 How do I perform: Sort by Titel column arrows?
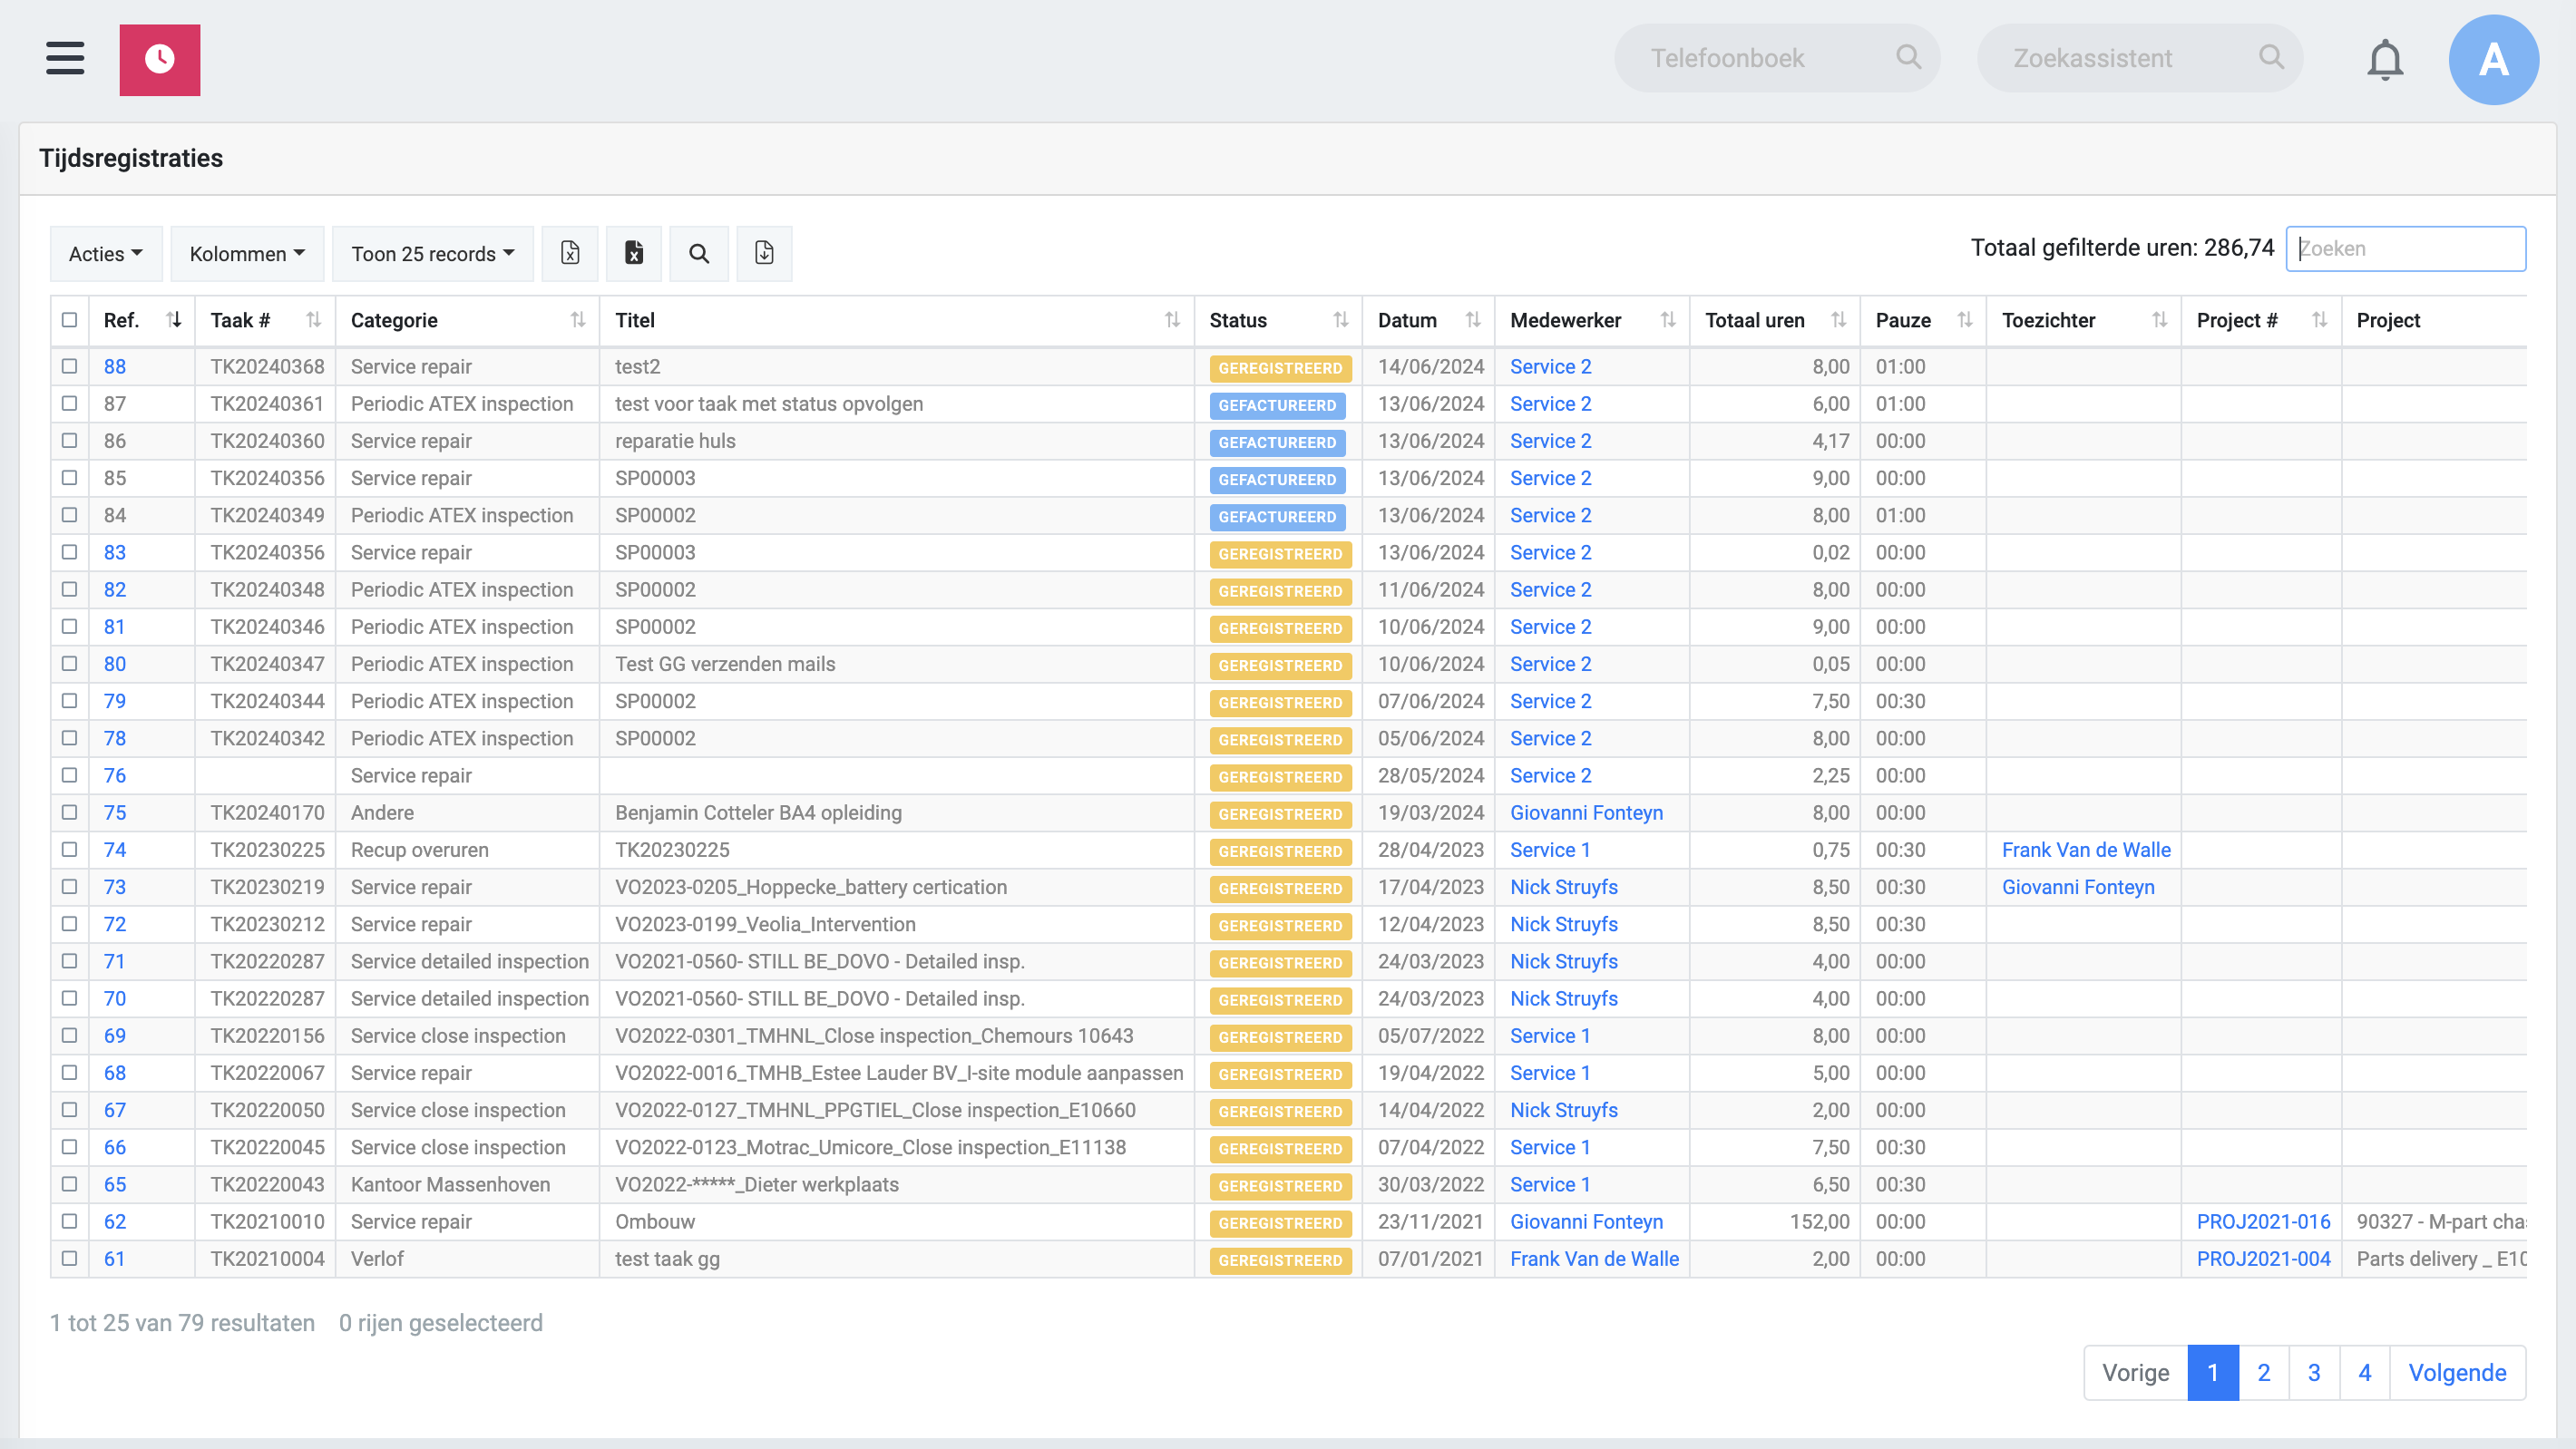click(1172, 320)
